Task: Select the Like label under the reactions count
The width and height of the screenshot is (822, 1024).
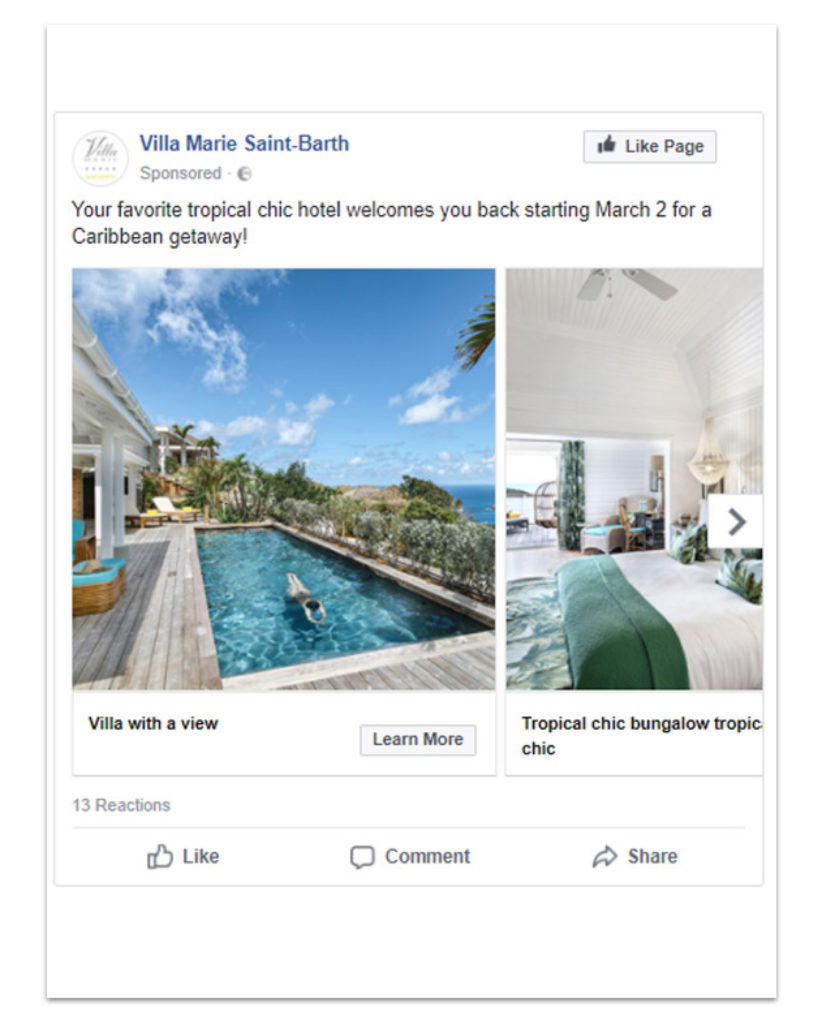Action: click(200, 856)
